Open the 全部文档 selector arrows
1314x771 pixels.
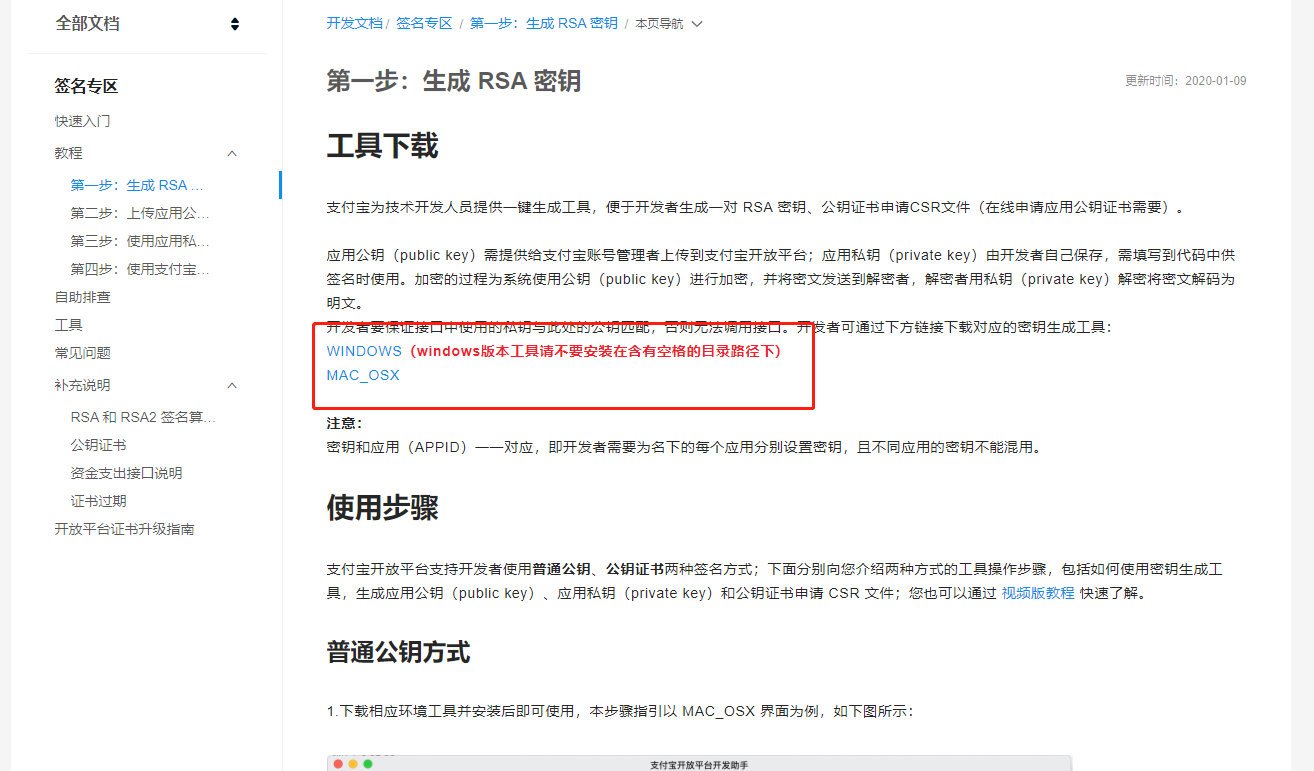tap(235, 24)
